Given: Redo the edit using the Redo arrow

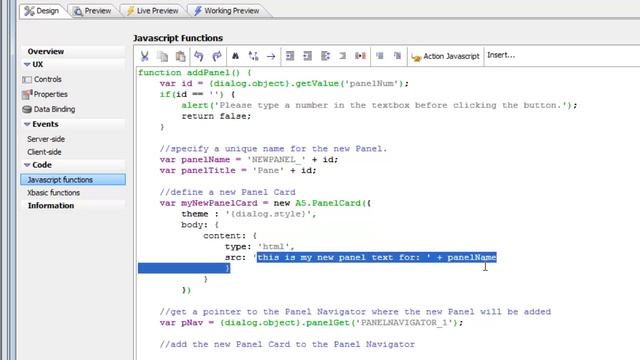Looking at the screenshot, I should pos(217,56).
